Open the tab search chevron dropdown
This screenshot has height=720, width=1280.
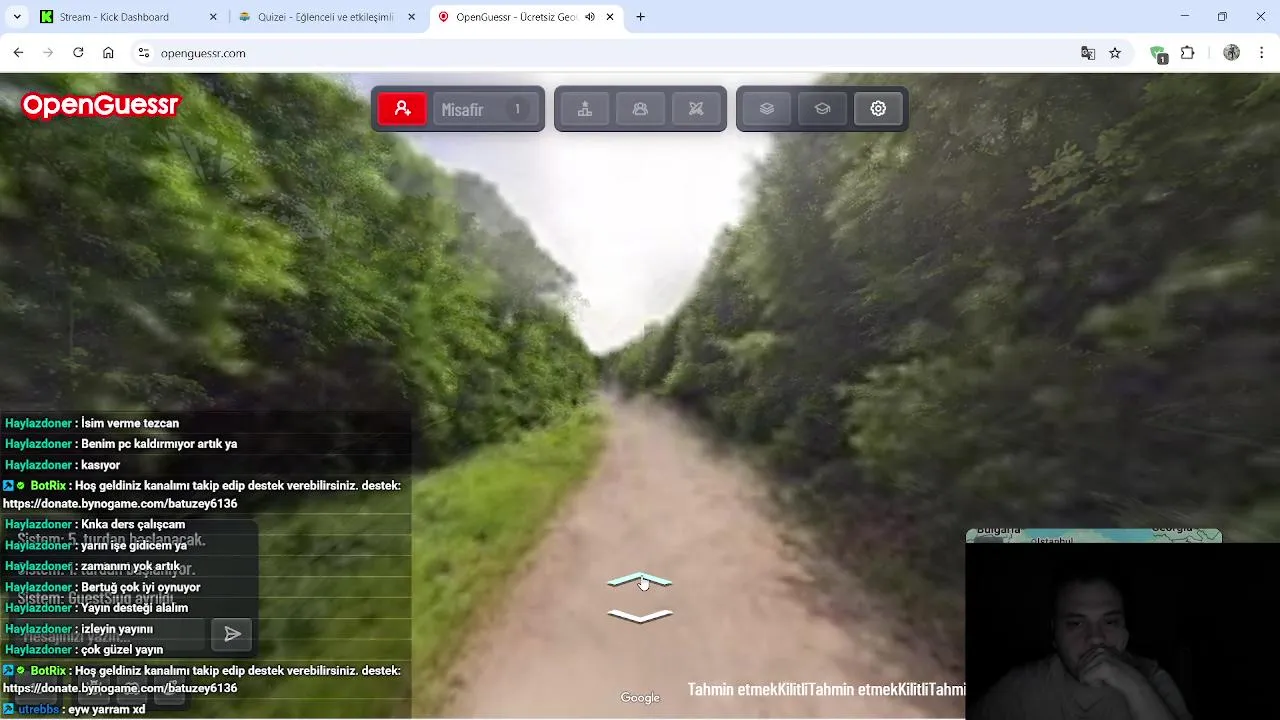coord(17,17)
